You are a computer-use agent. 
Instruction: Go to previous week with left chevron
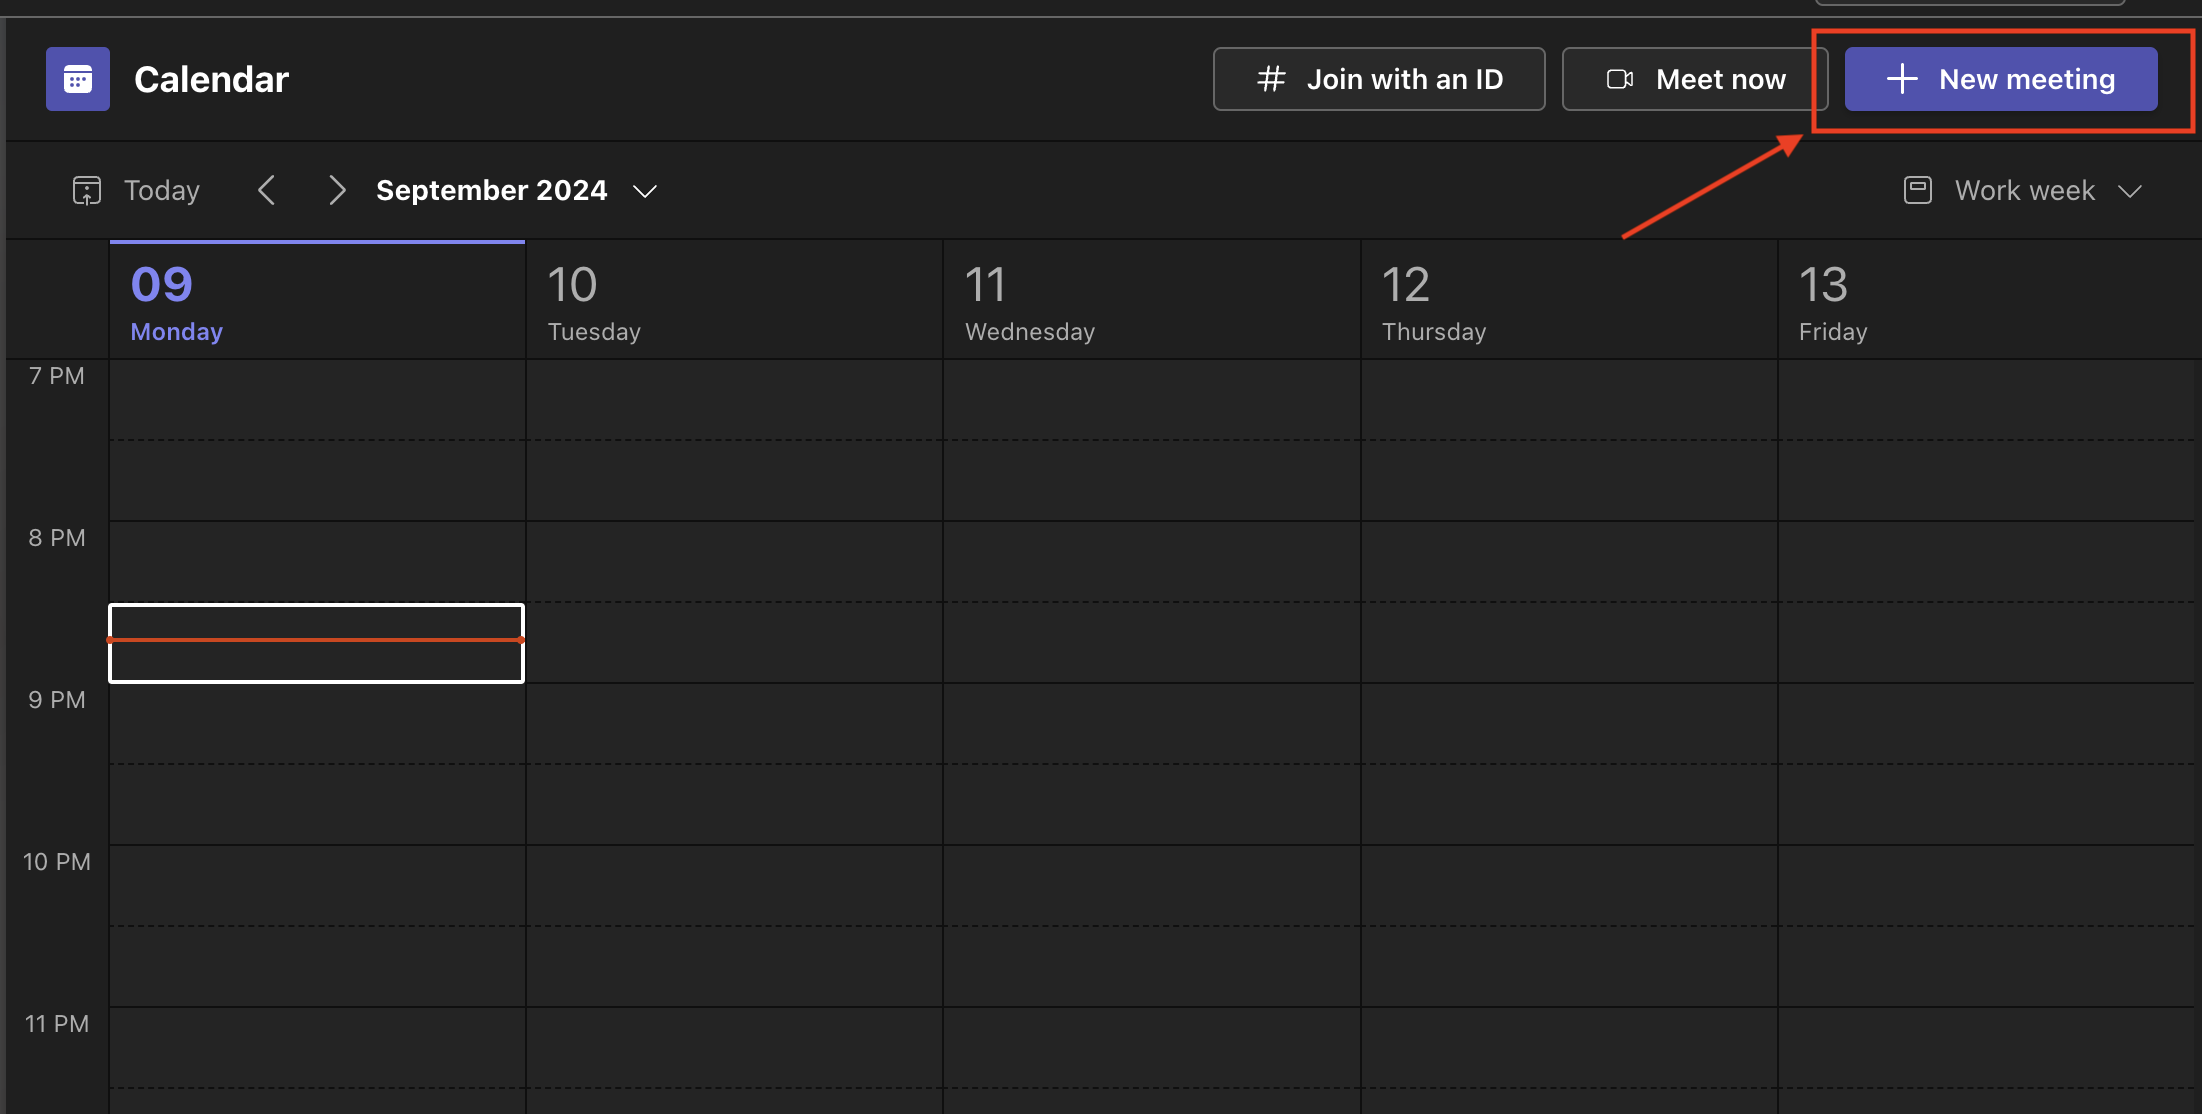tap(267, 189)
